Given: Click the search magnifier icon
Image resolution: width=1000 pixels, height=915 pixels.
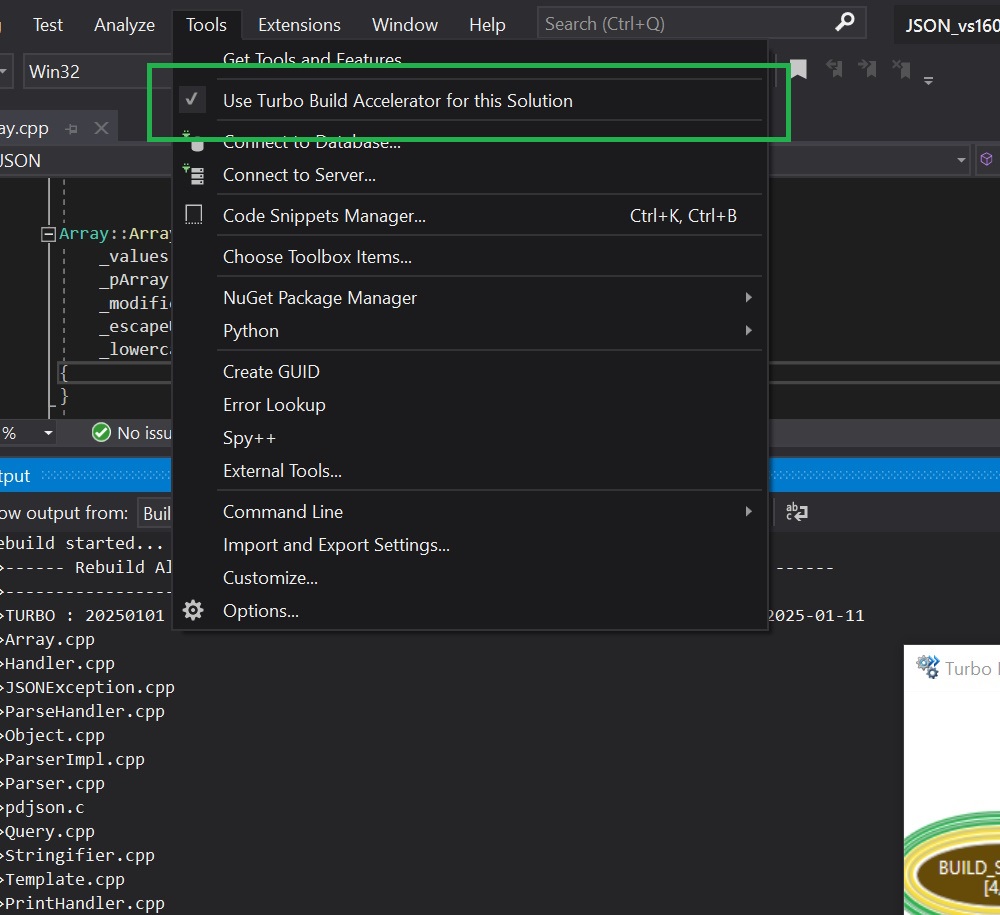Looking at the screenshot, I should pyautogui.click(x=845, y=22).
